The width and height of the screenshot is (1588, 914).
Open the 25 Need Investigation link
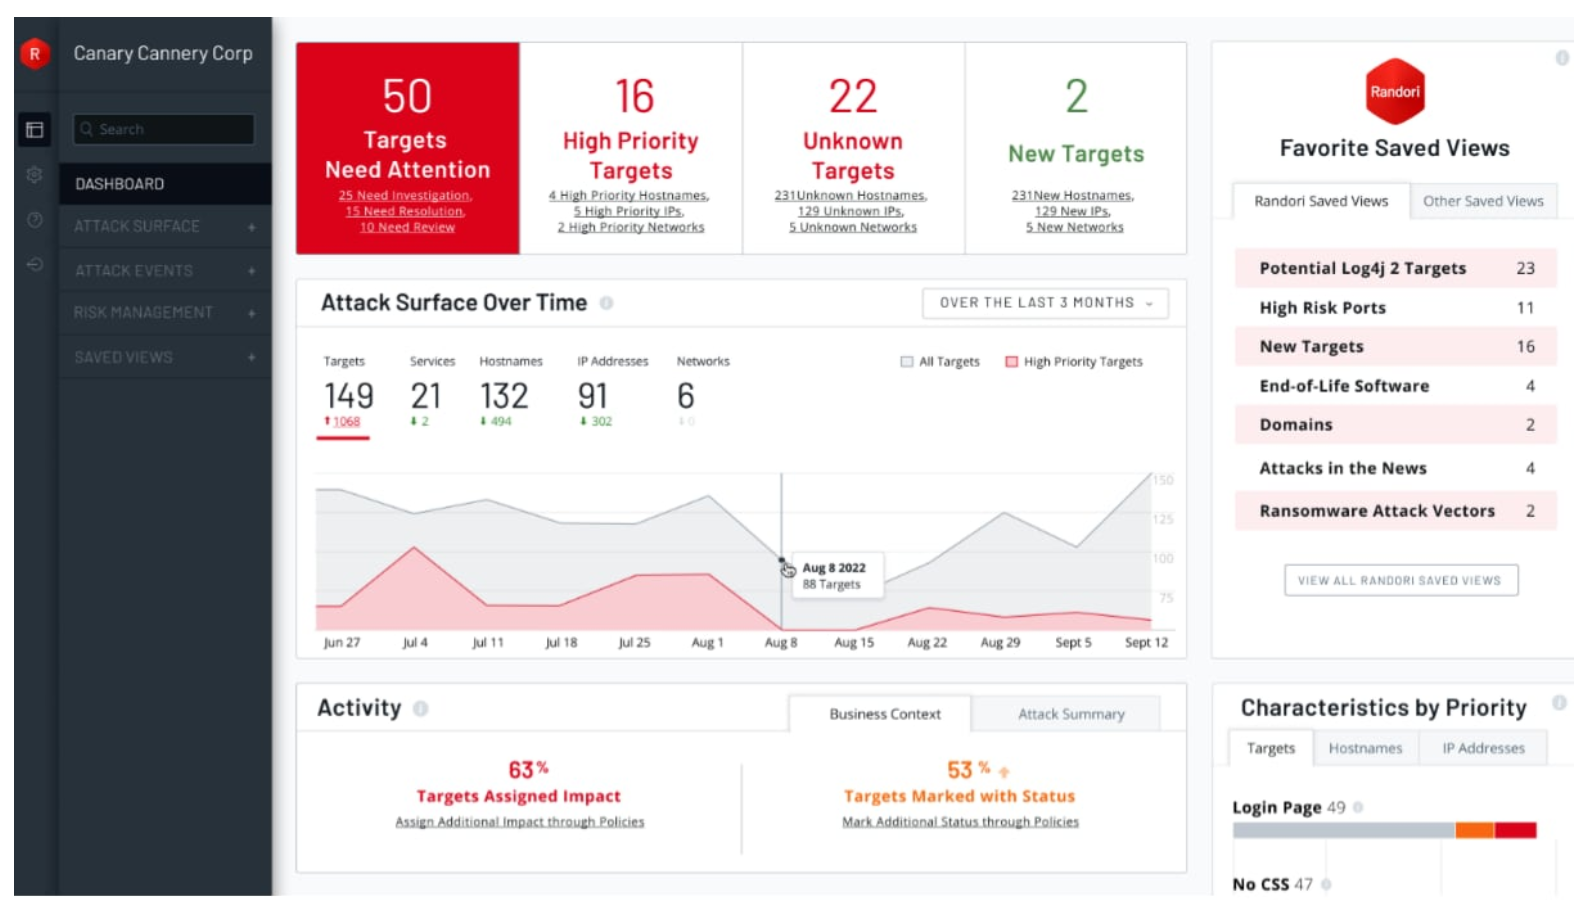click(405, 196)
